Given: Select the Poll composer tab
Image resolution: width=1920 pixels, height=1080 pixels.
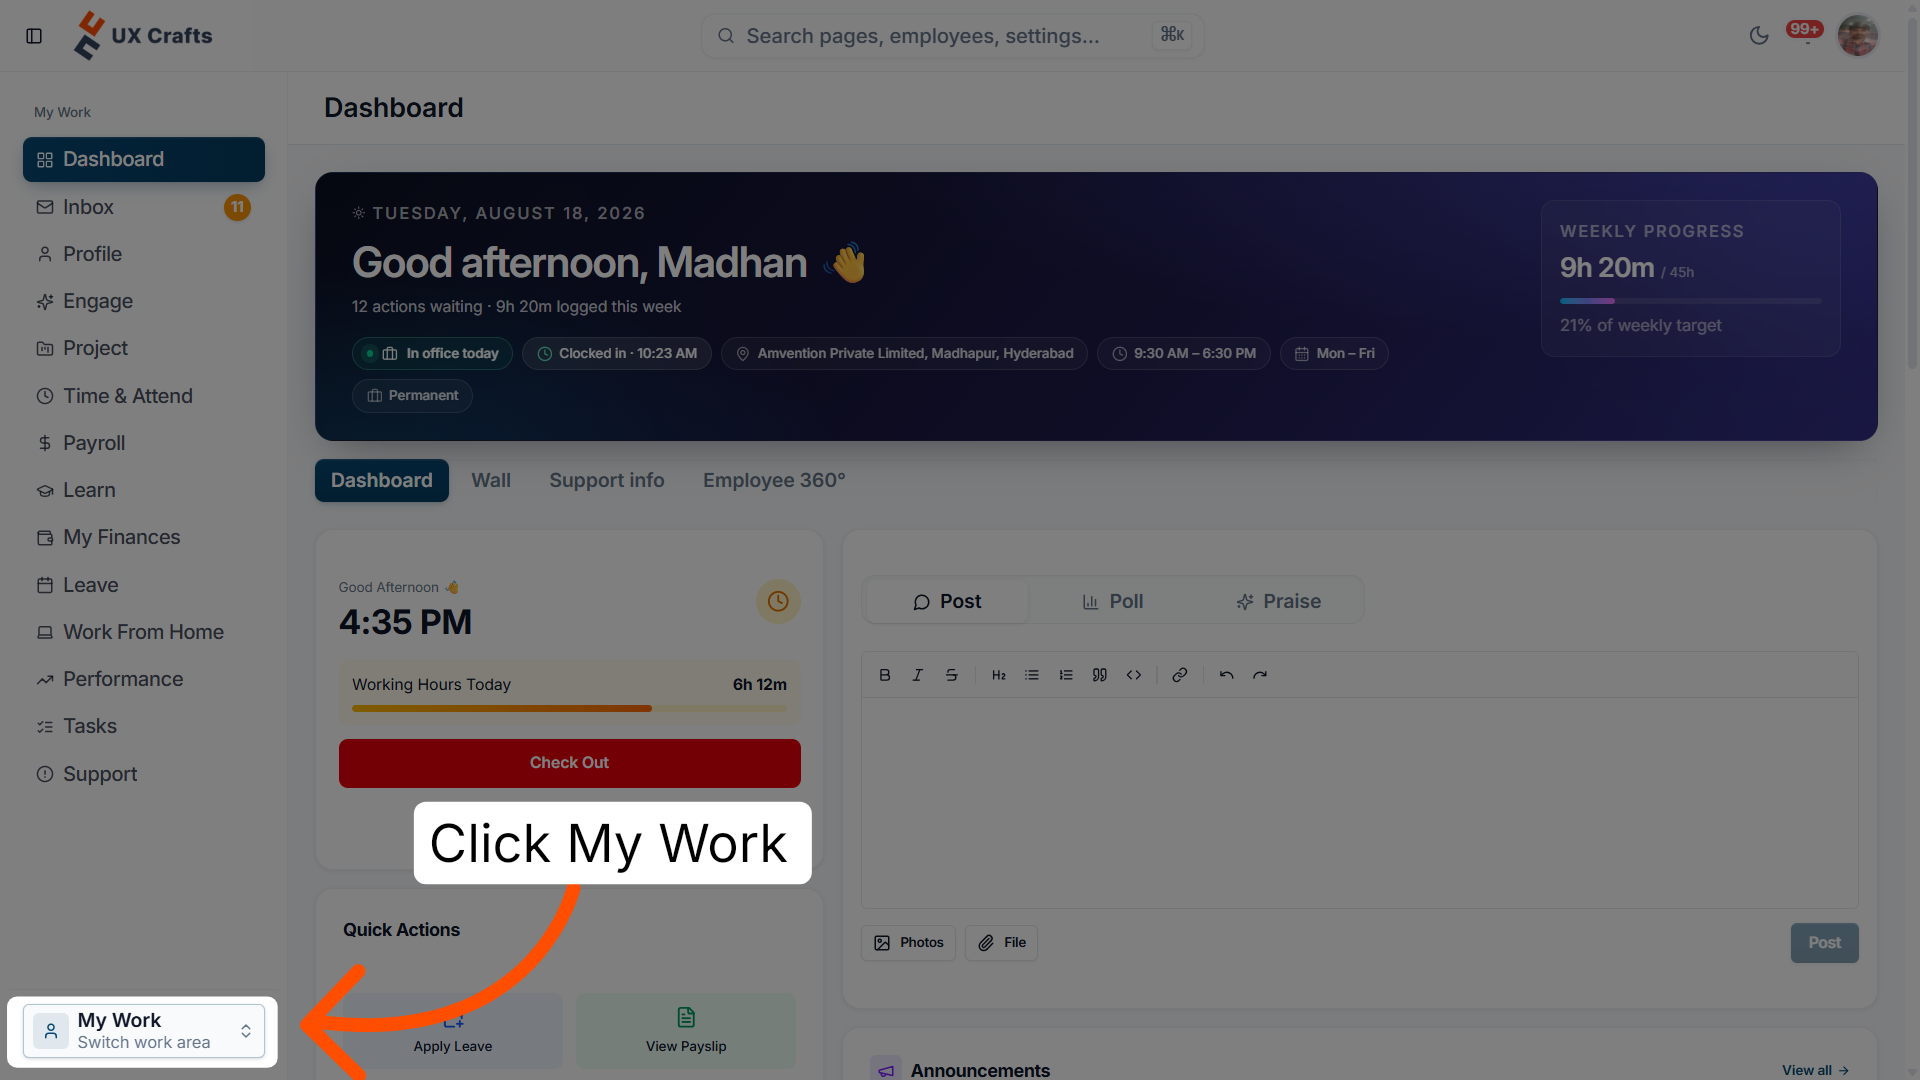Looking at the screenshot, I should point(1113,601).
